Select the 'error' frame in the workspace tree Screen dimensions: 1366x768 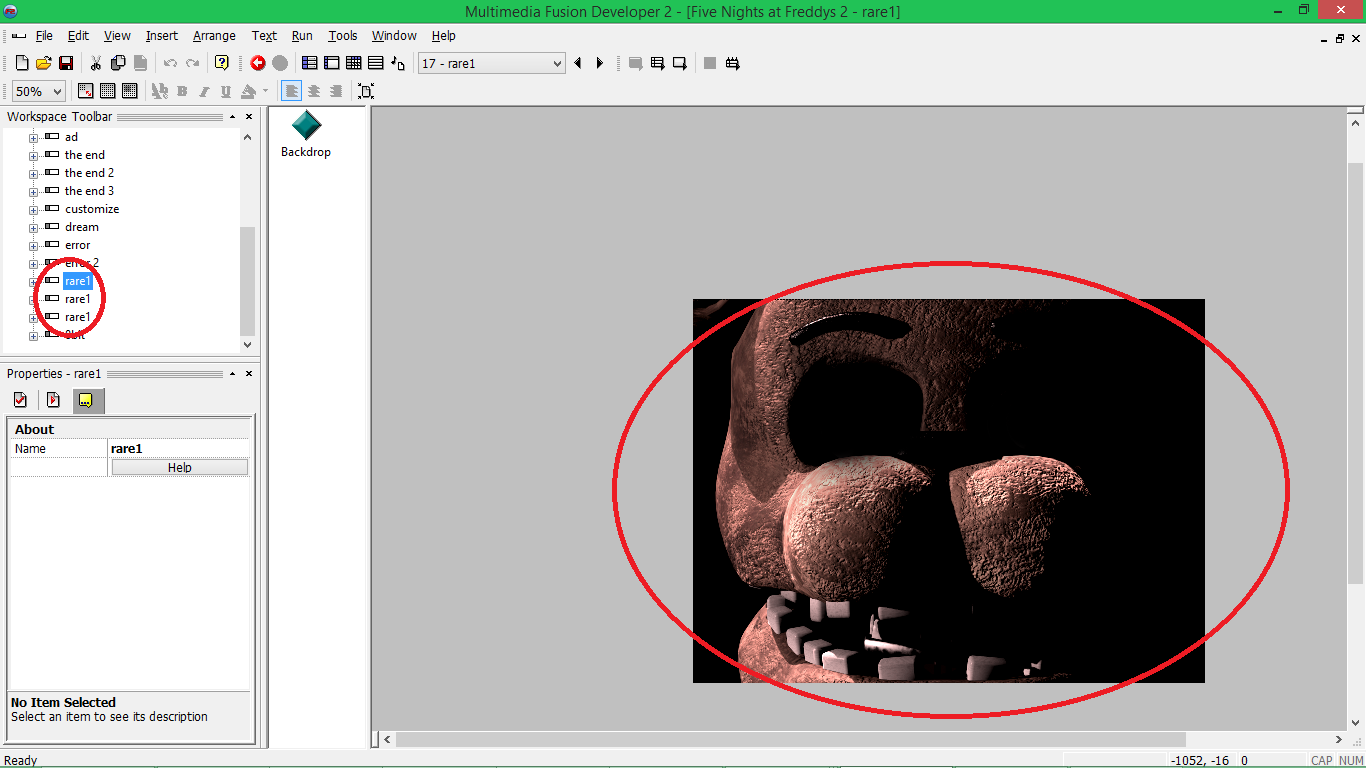coord(77,245)
